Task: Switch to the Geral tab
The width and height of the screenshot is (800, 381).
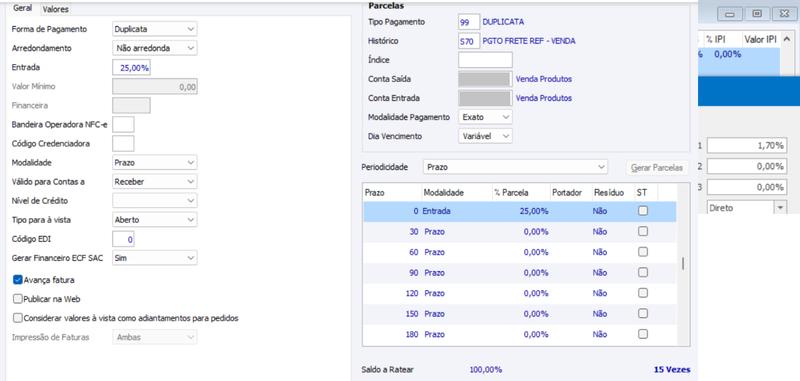Action: (x=22, y=9)
